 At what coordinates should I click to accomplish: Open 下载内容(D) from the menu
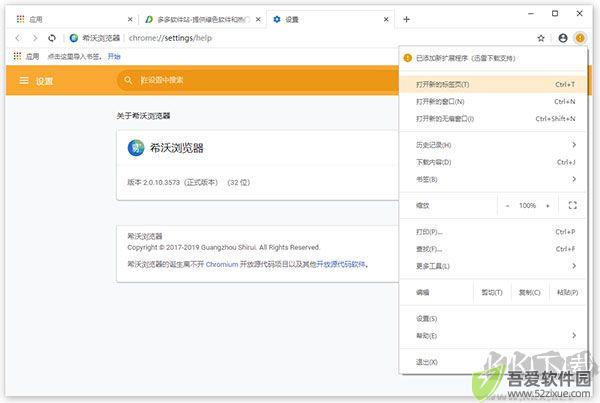pyautogui.click(x=492, y=162)
